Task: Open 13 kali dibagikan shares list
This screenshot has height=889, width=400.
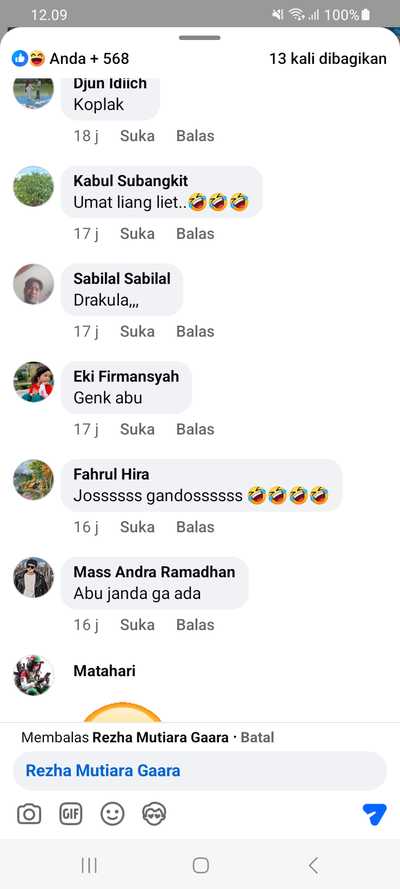Action: 328,58
